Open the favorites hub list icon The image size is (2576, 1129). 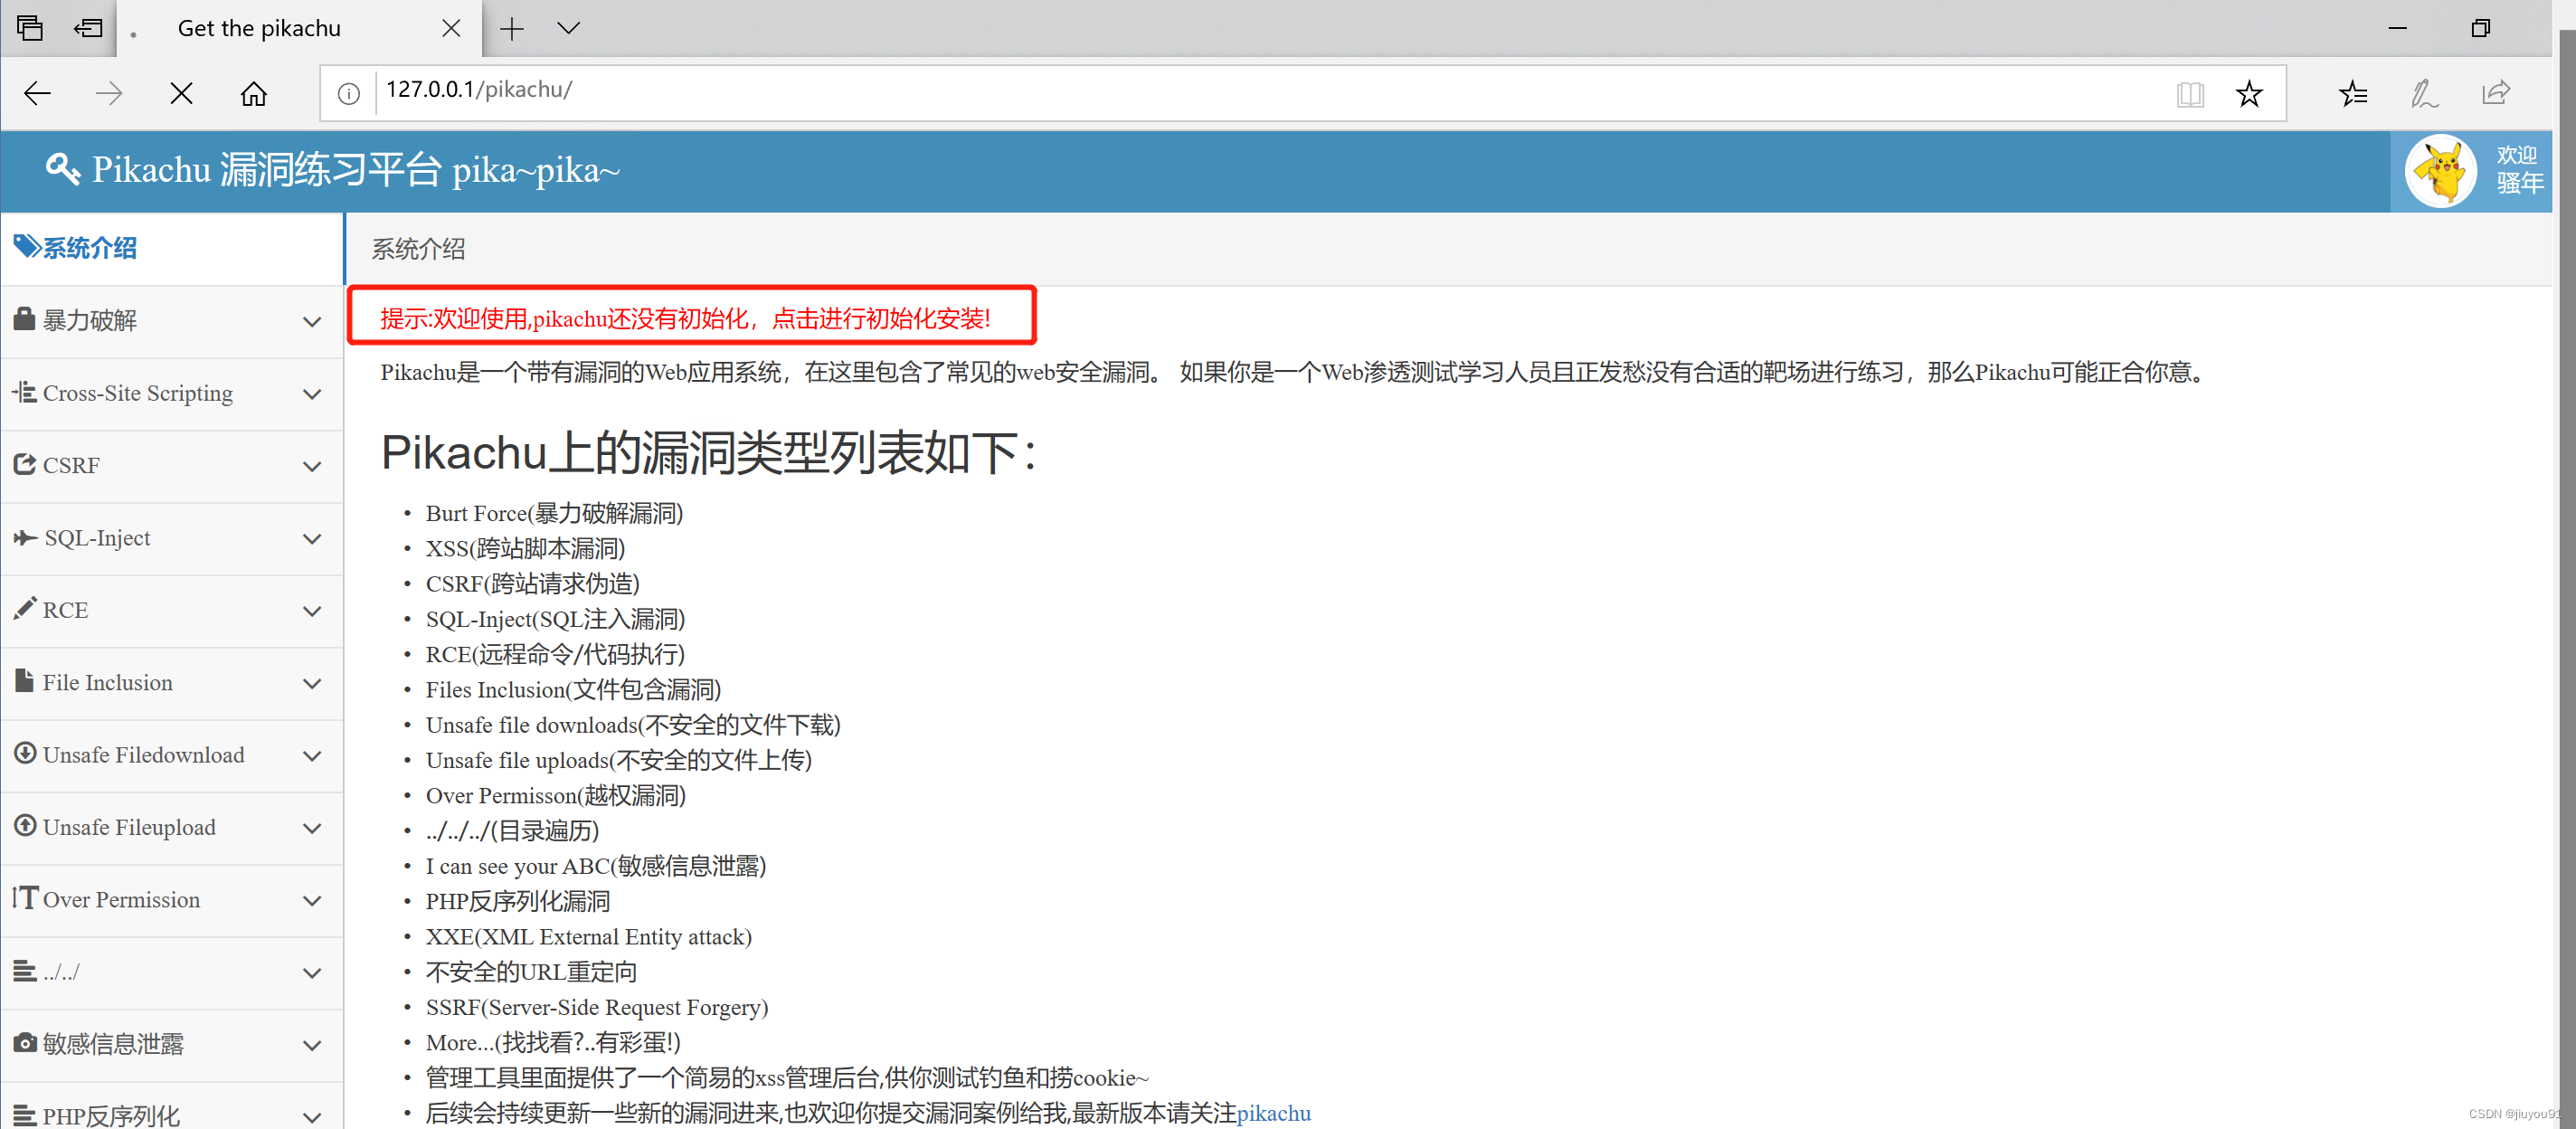point(2353,94)
